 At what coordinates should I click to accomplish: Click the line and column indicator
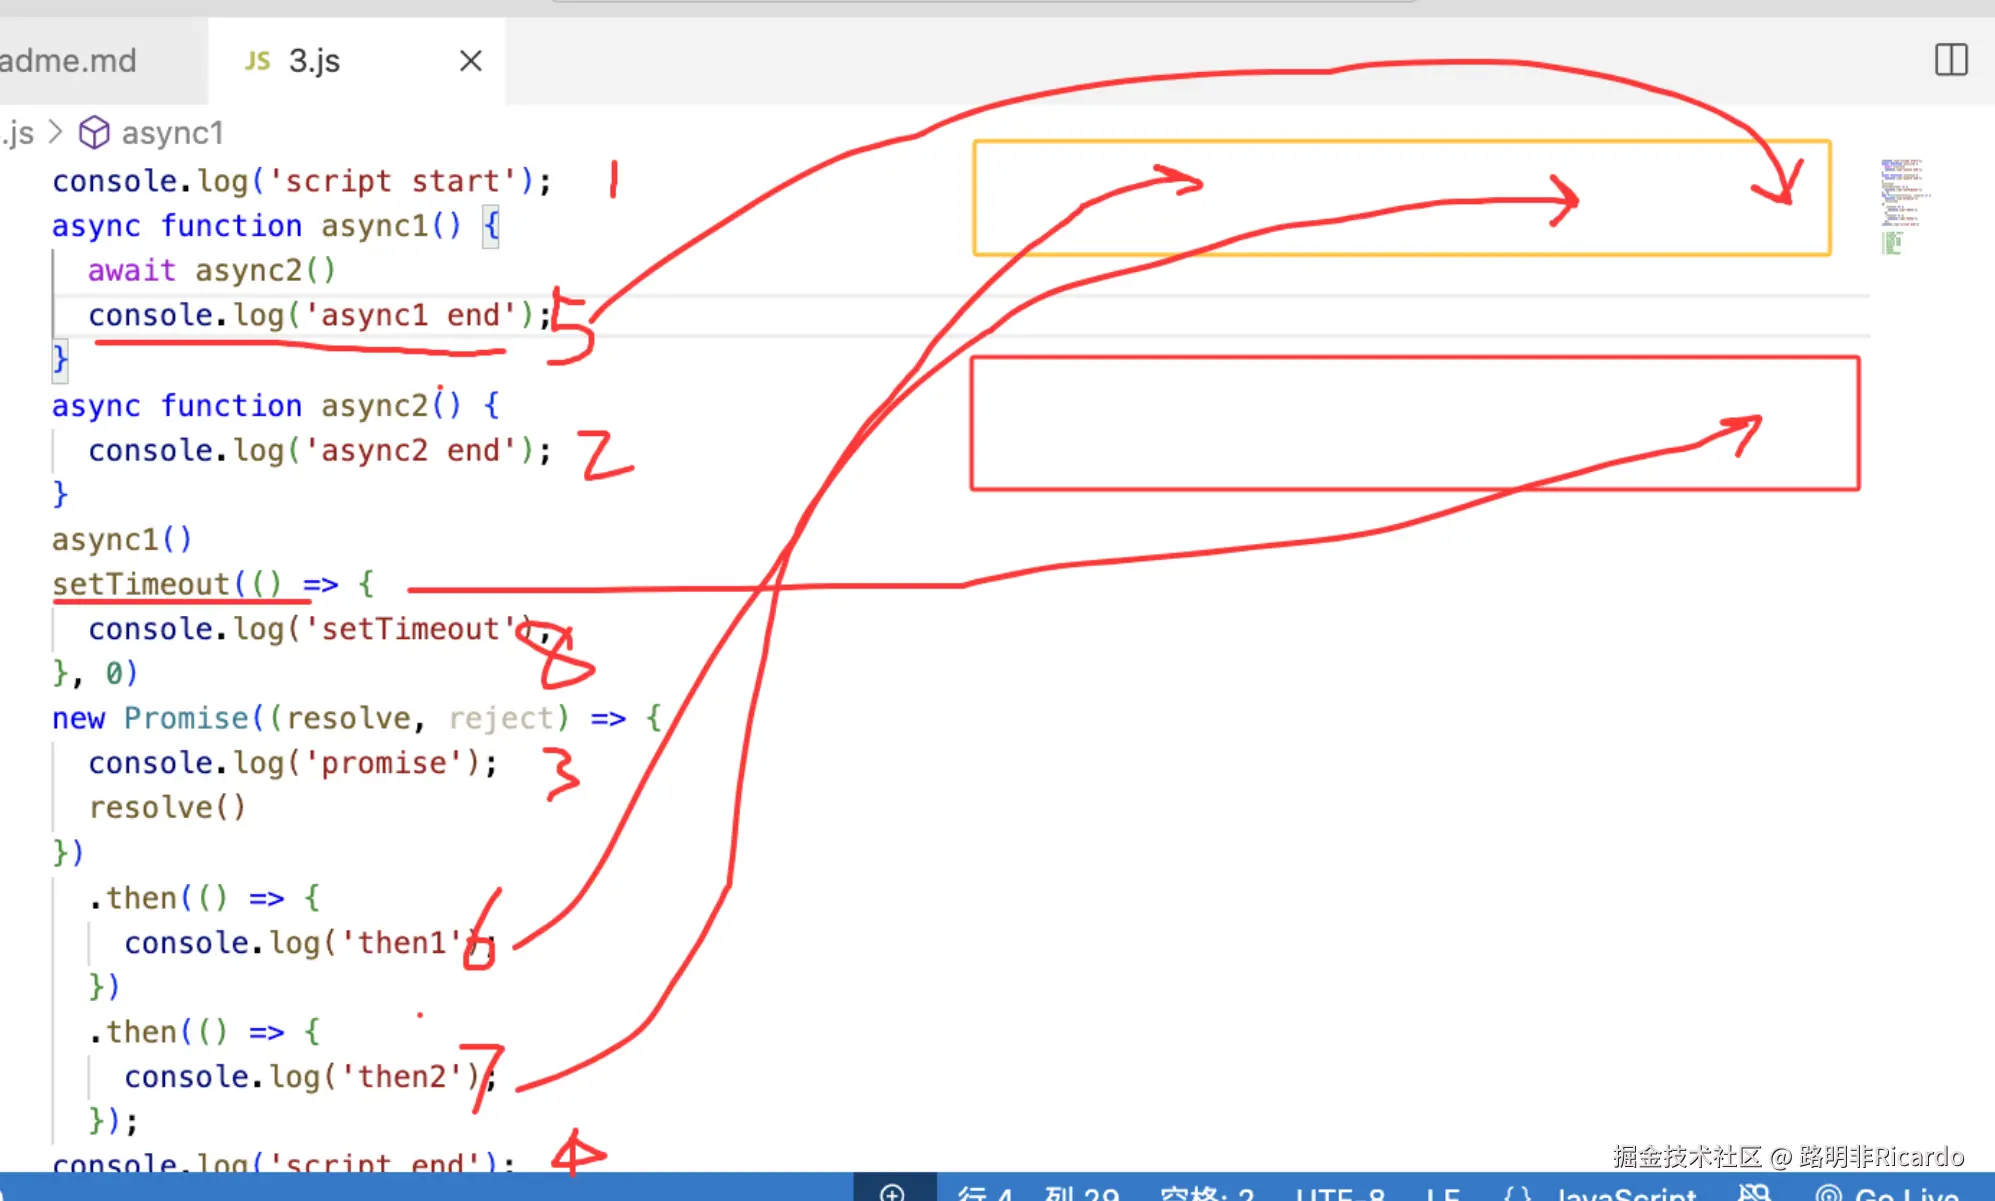[x=1038, y=1194]
